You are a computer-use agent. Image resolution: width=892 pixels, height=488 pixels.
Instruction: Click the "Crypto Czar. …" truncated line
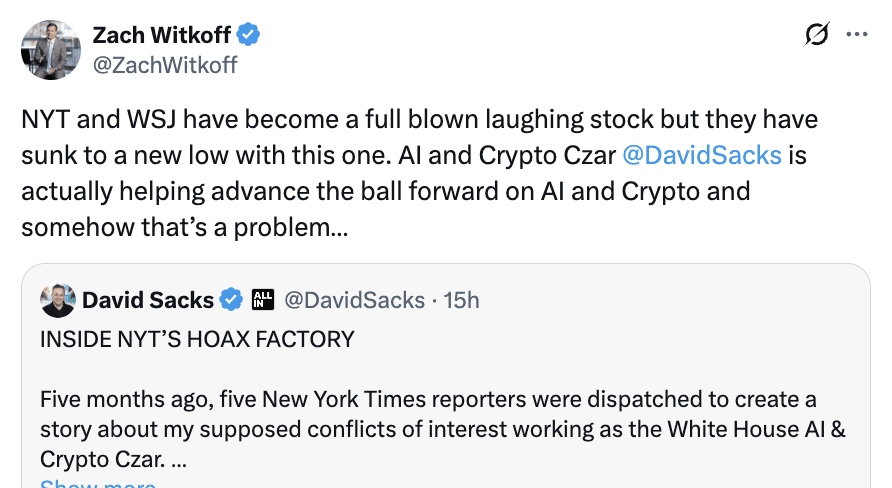click(113, 459)
